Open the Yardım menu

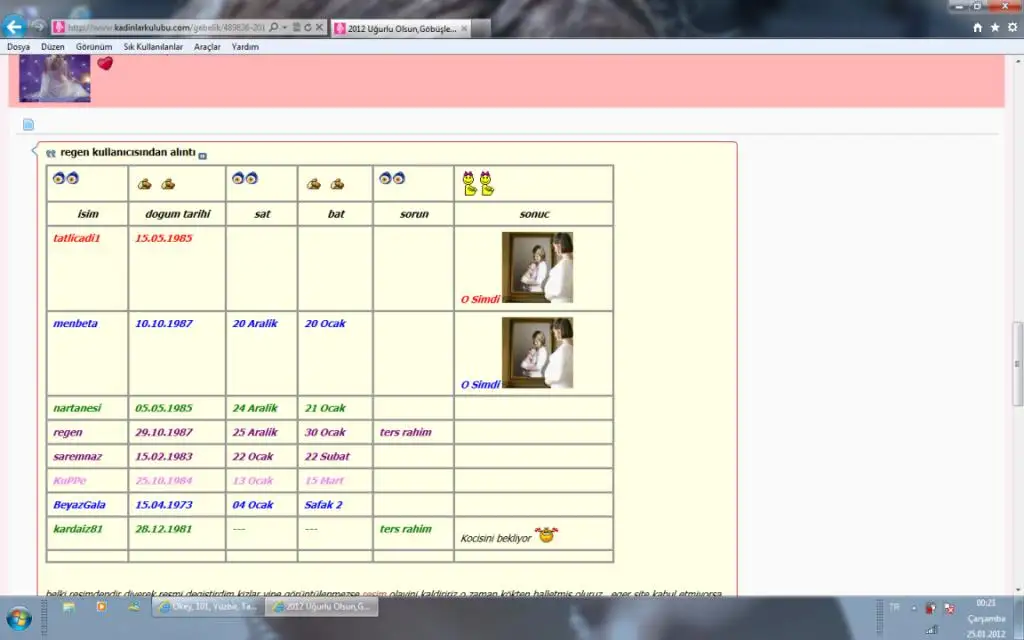(x=245, y=47)
